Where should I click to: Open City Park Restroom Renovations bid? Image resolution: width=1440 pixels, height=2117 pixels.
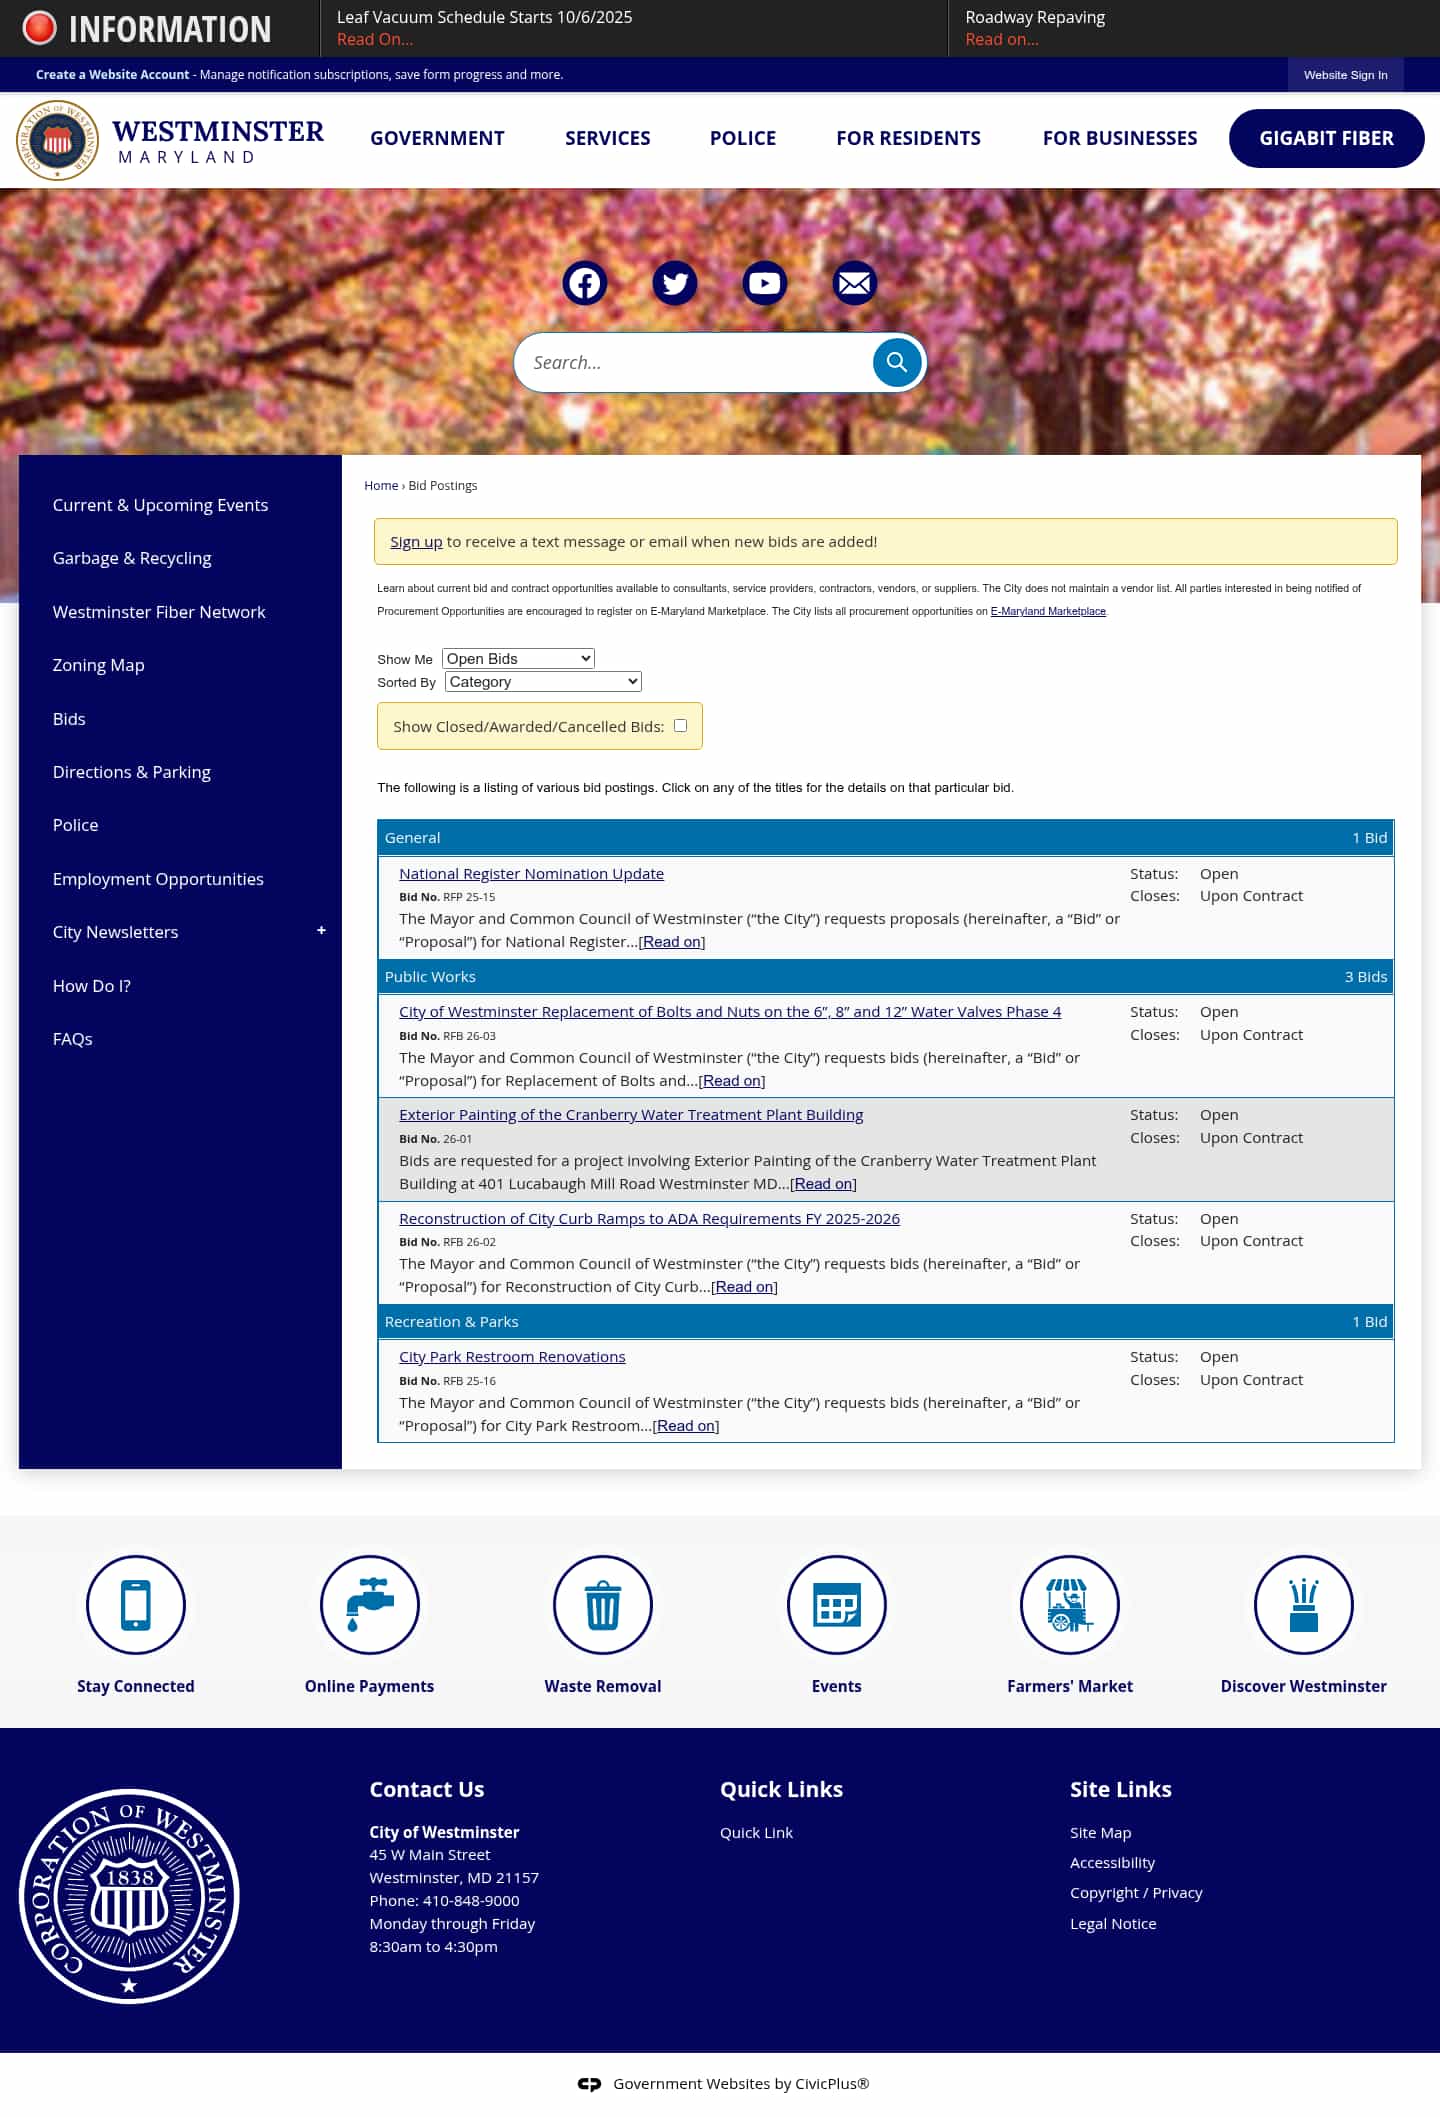click(512, 1357)
